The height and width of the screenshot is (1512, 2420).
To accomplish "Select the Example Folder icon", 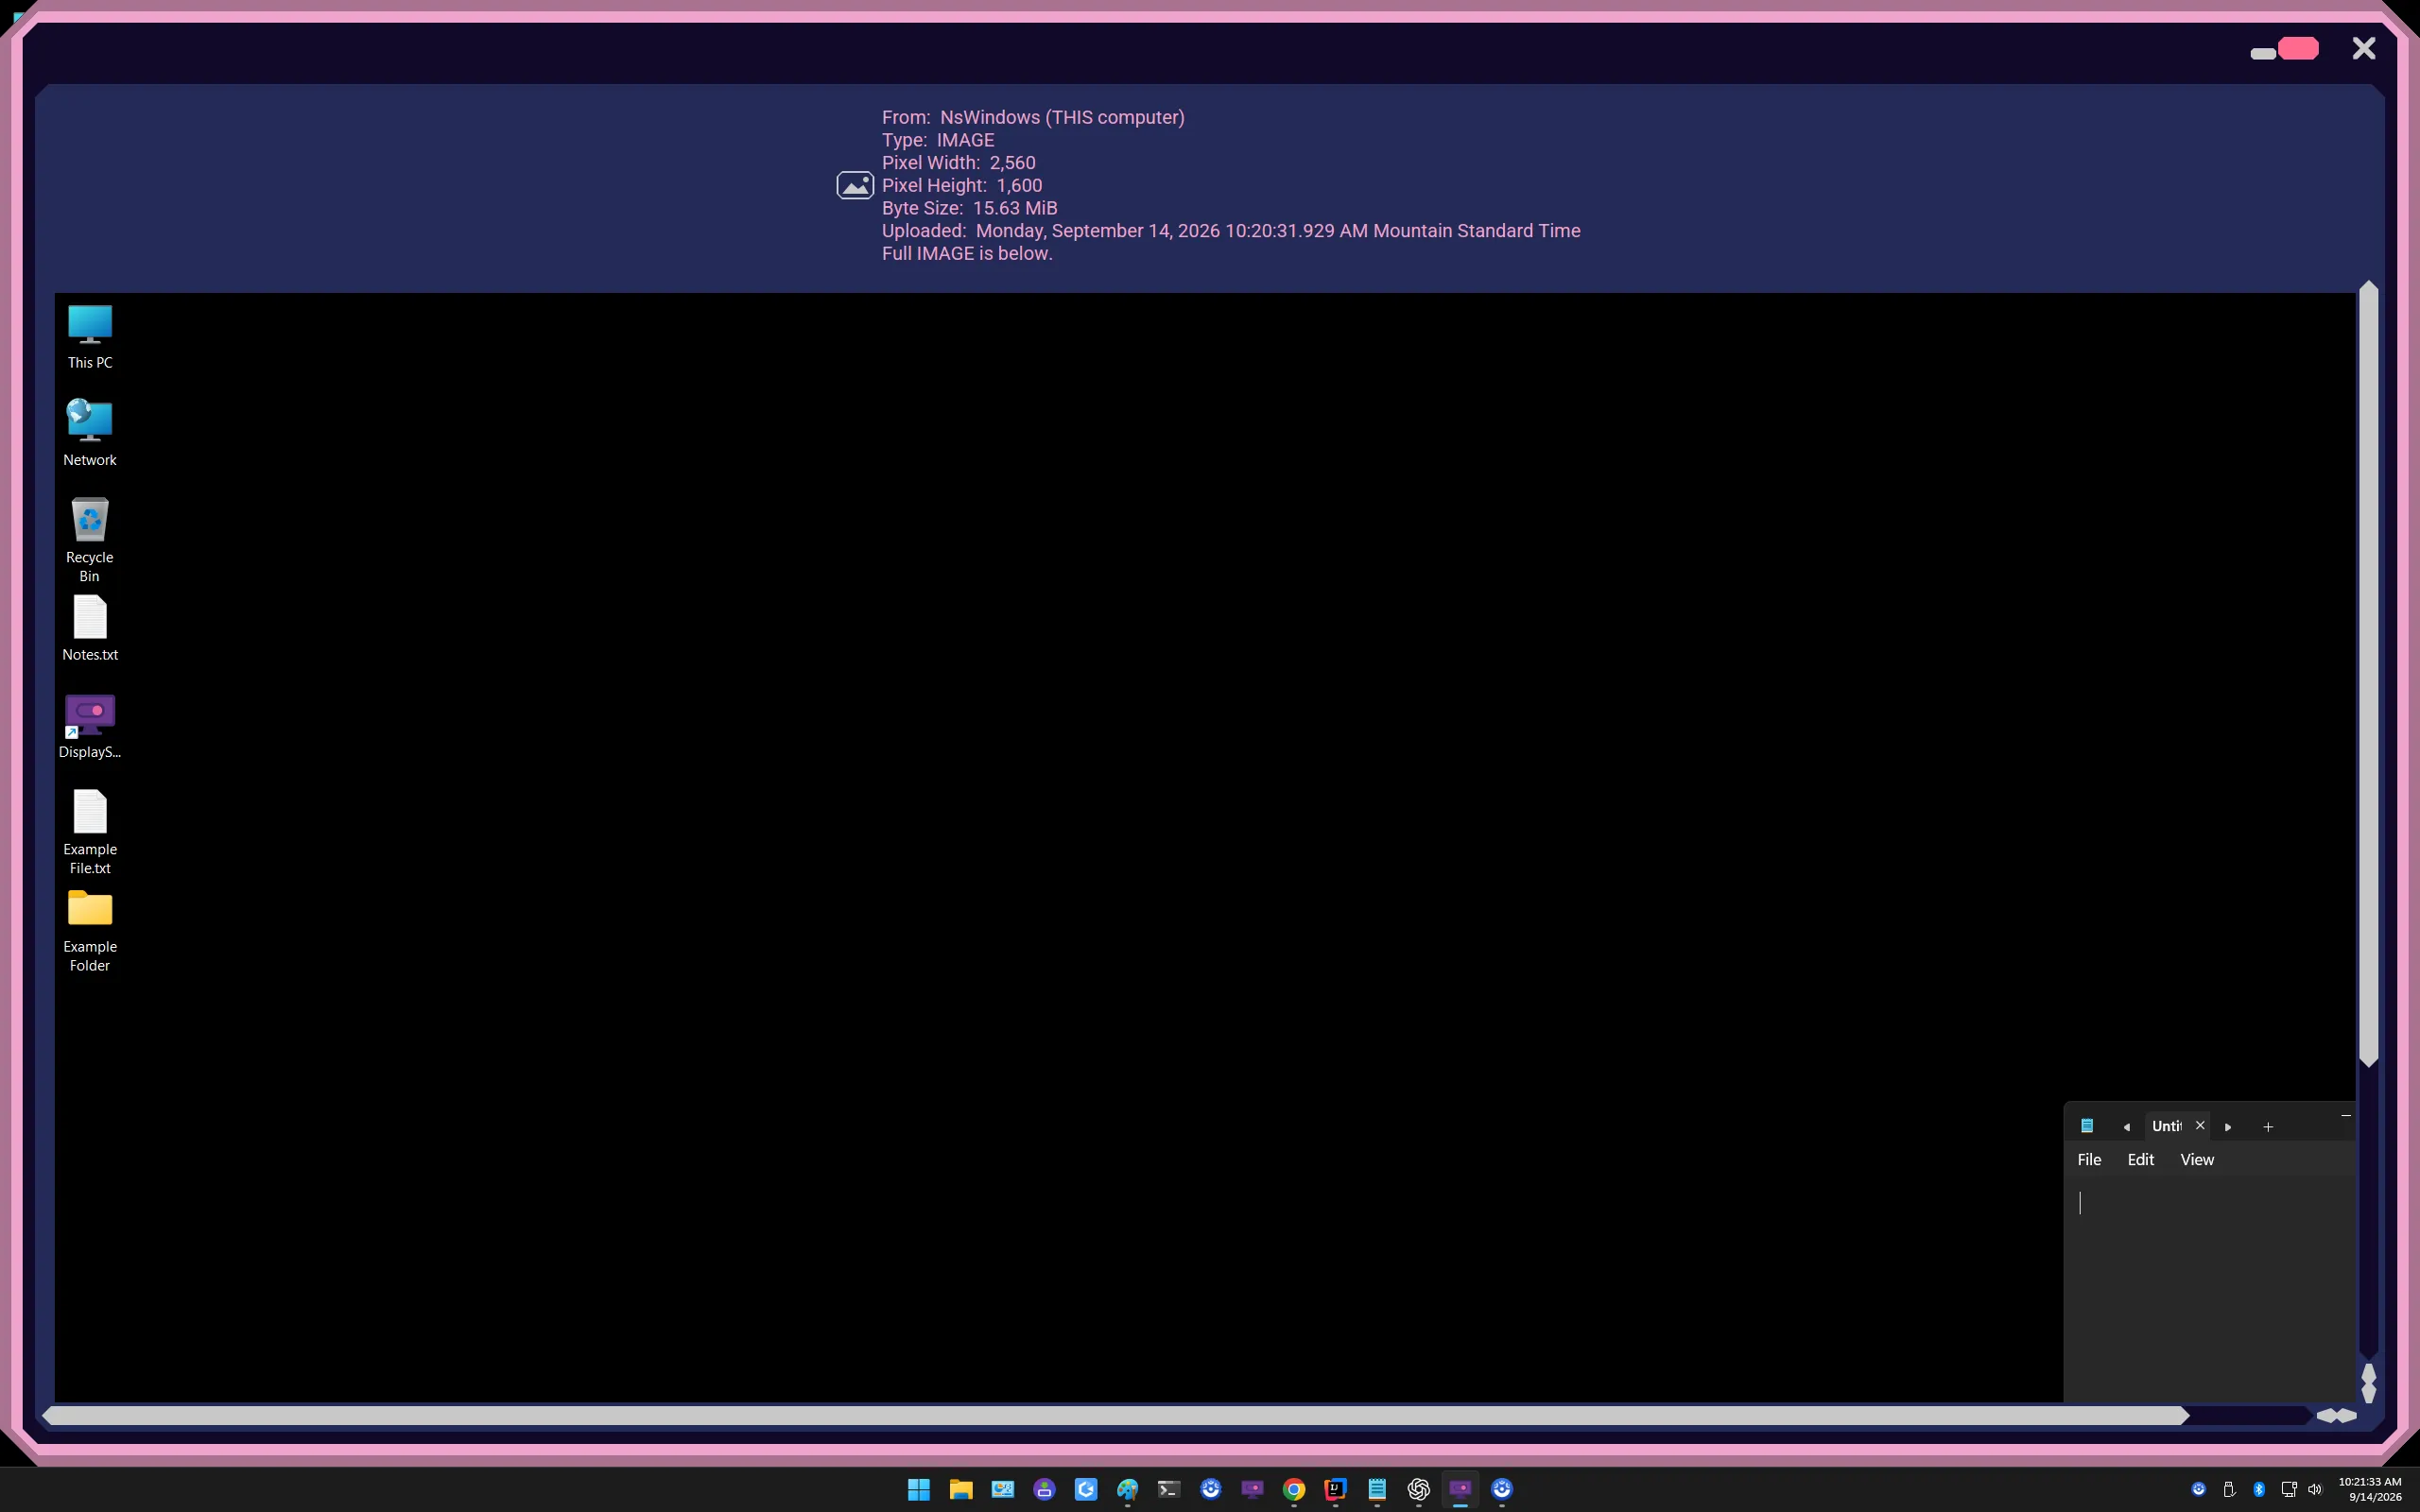I will [90, 930].
